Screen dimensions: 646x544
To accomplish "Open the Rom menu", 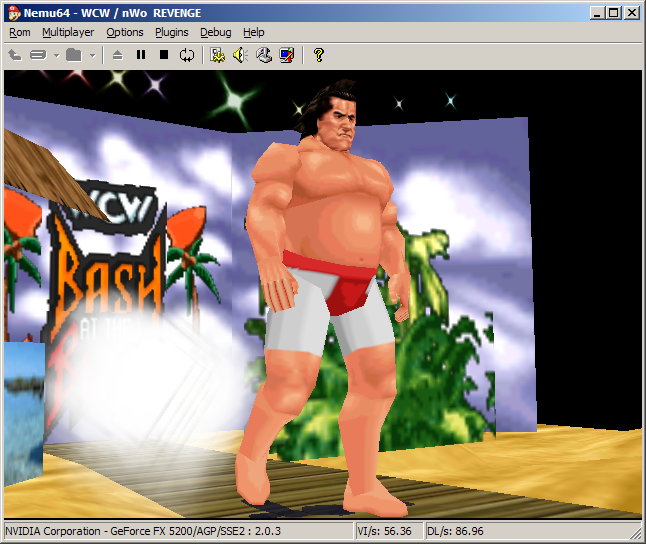I will 19,32.
